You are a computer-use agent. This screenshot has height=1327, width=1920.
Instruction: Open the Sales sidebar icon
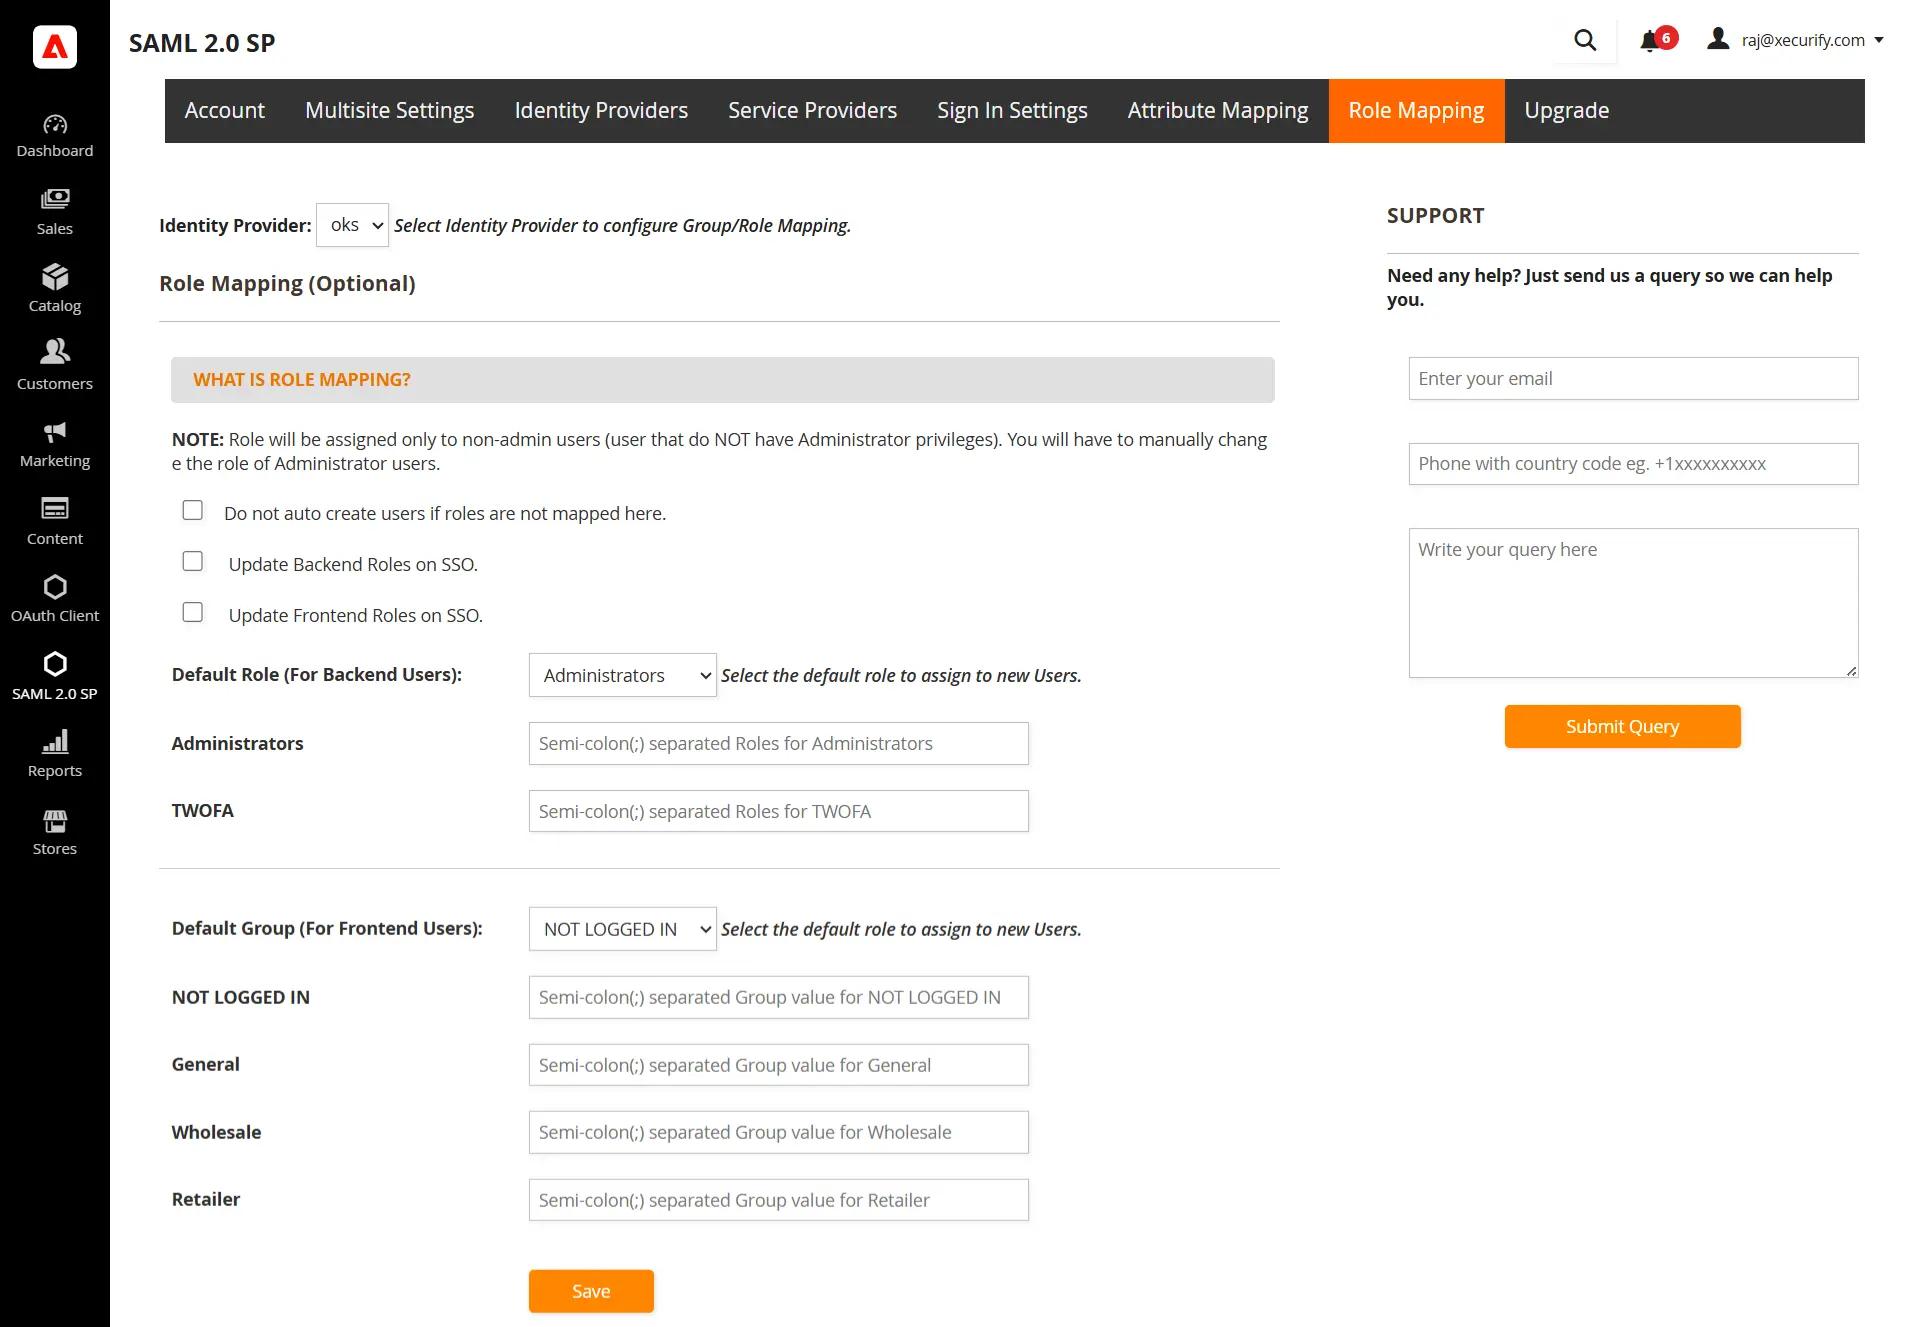coord(55,199)
